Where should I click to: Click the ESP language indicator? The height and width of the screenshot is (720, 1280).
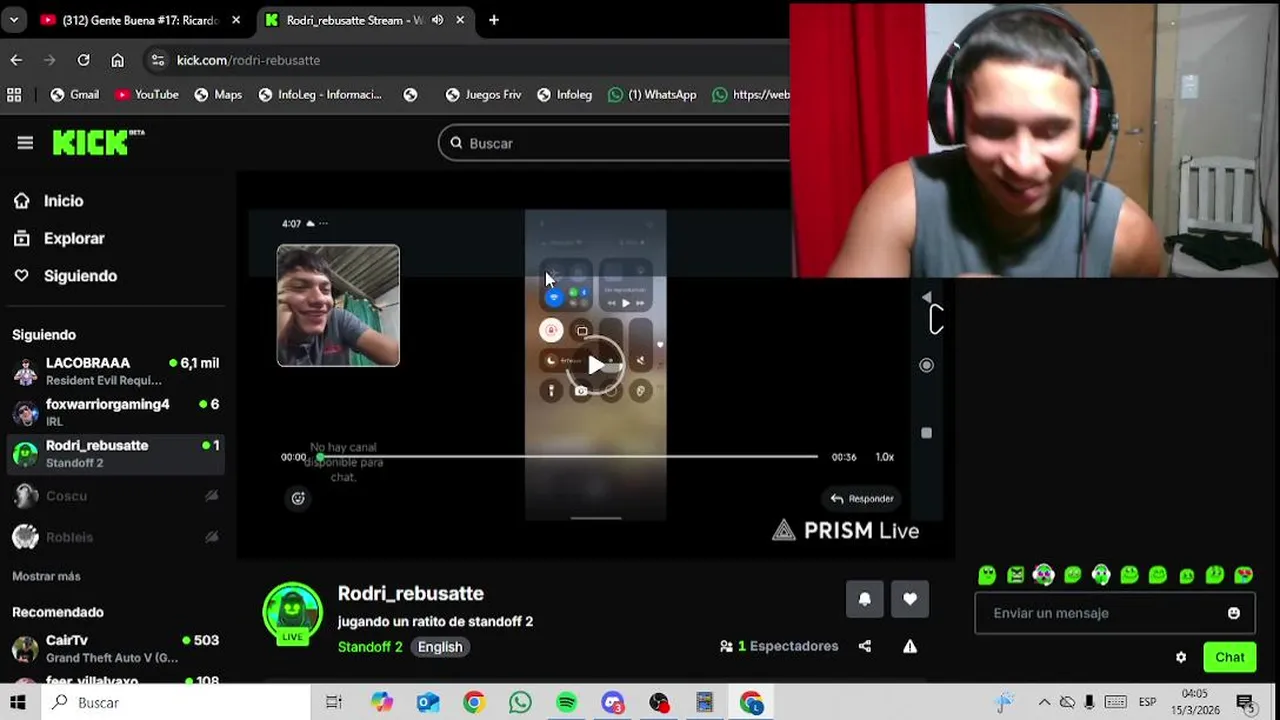[1147, 702]
